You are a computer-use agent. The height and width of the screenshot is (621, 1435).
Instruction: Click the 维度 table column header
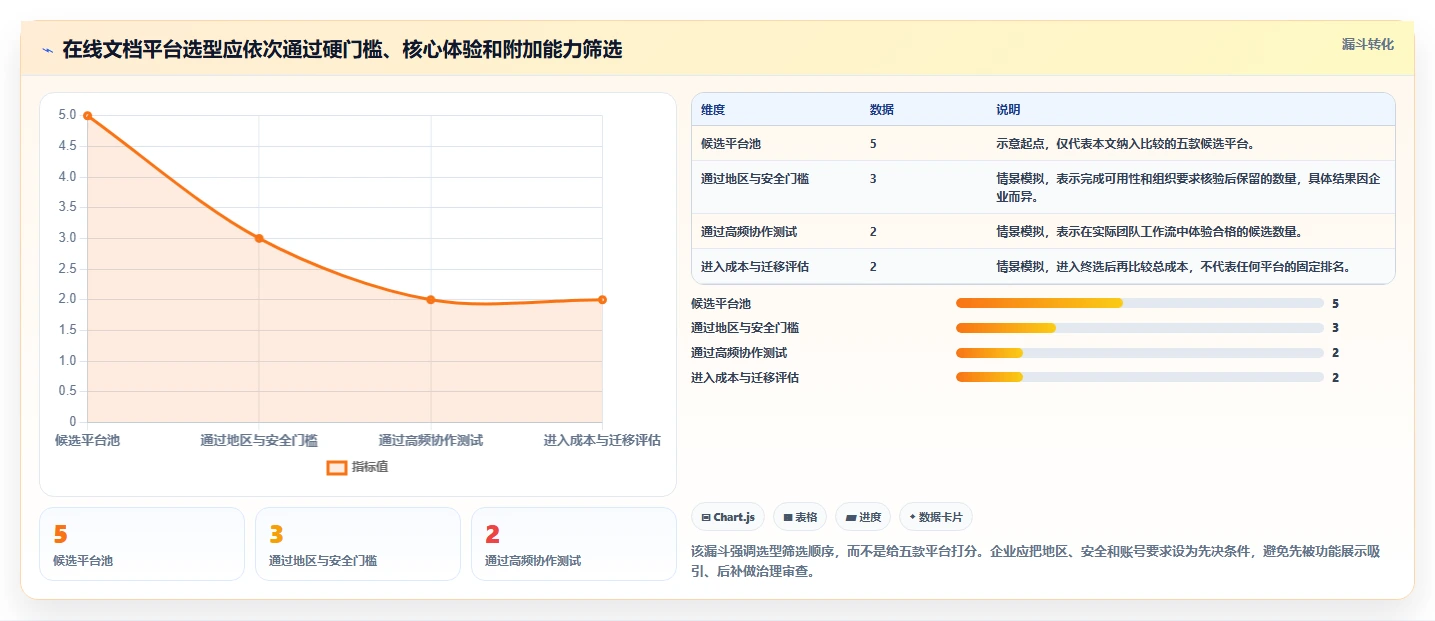coord(713,109)
